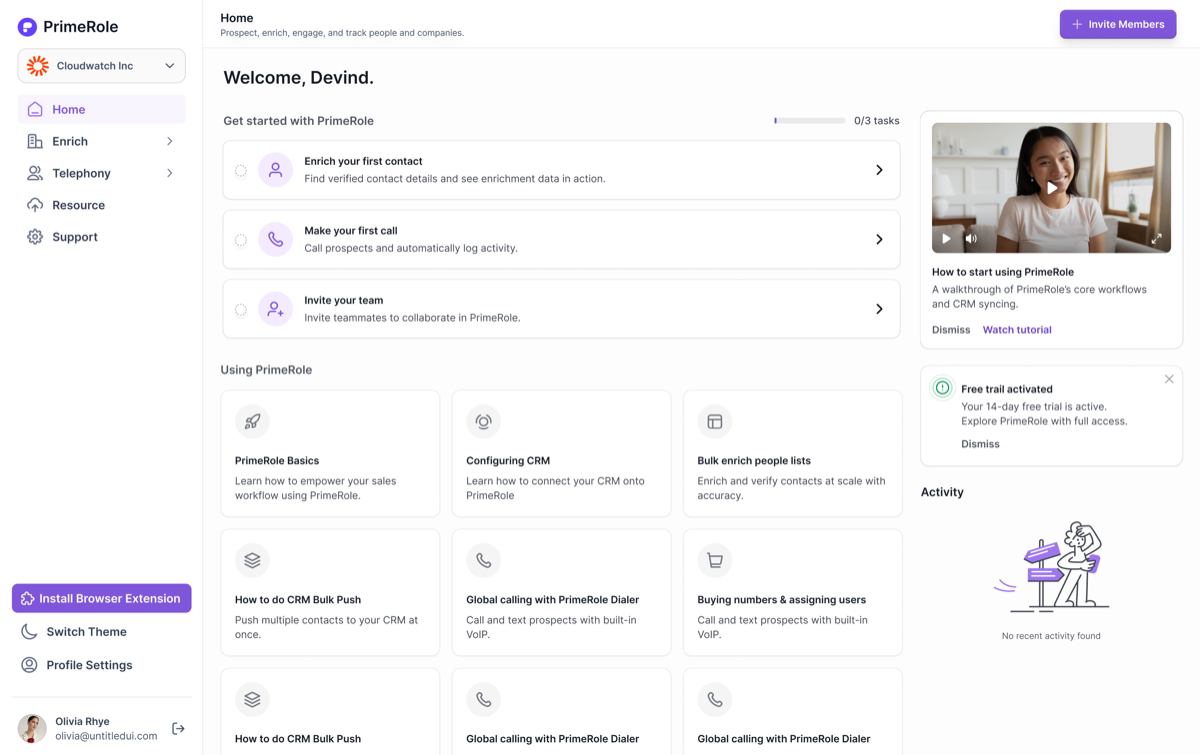1200x755 pixels.
Task: Click the Olivia Rhye avatar photo
Action: coord(32,729)
